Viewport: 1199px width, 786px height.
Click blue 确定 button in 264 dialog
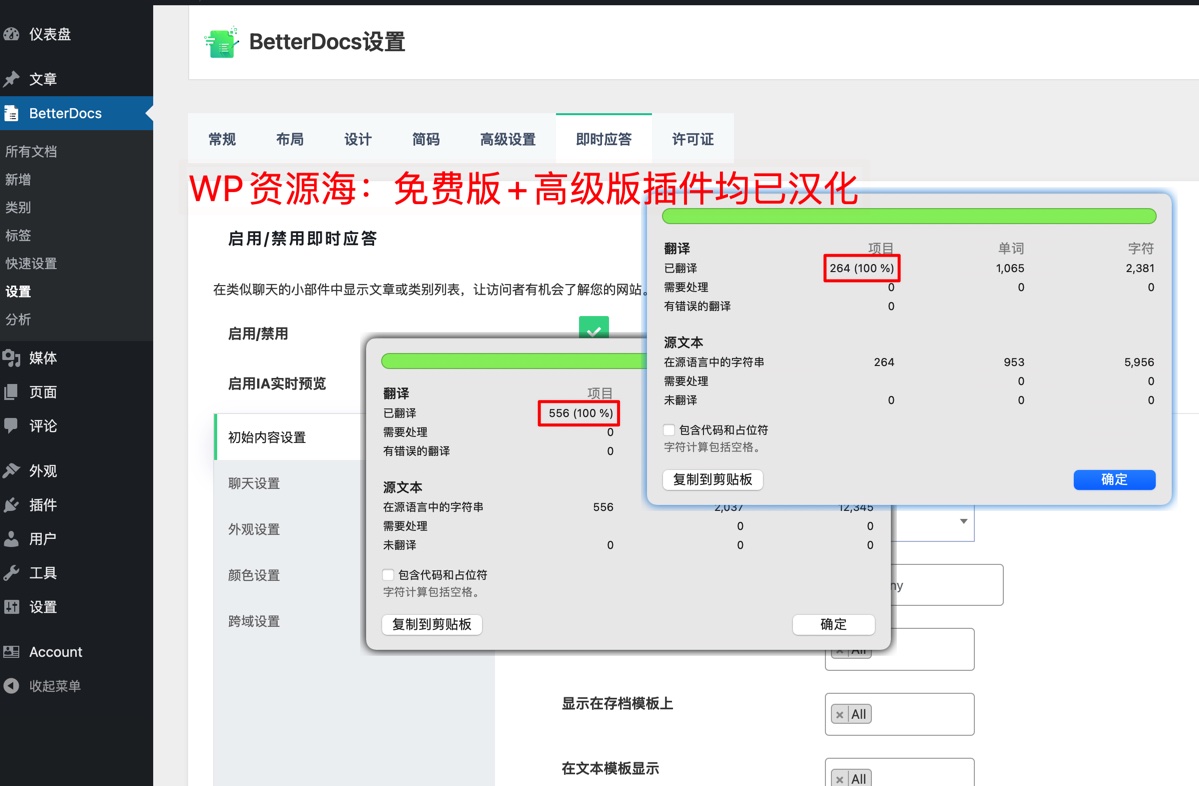(x=1114, y=479)
